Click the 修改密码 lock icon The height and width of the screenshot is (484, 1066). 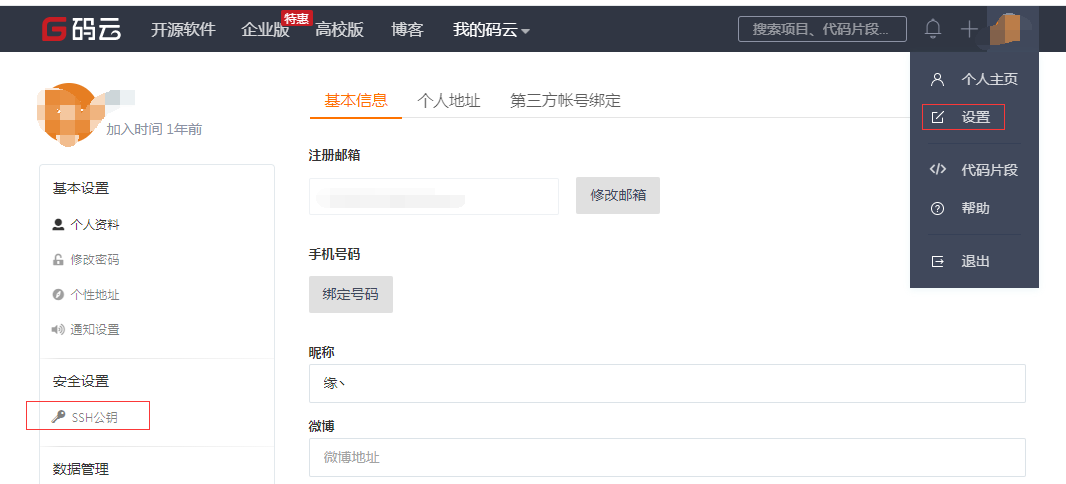click(x=58, y=260)
